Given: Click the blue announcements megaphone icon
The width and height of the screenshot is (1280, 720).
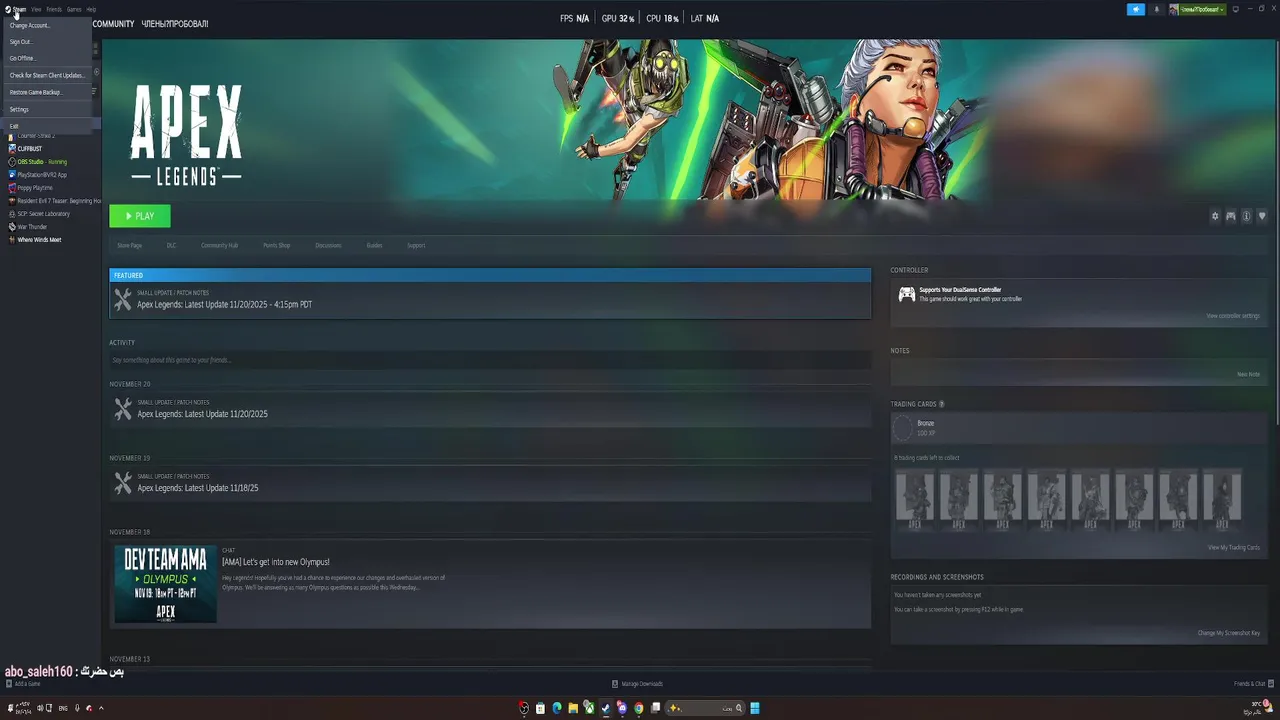Looking at the screenshot, I should pyautogui.click(x=1135, y=9).
